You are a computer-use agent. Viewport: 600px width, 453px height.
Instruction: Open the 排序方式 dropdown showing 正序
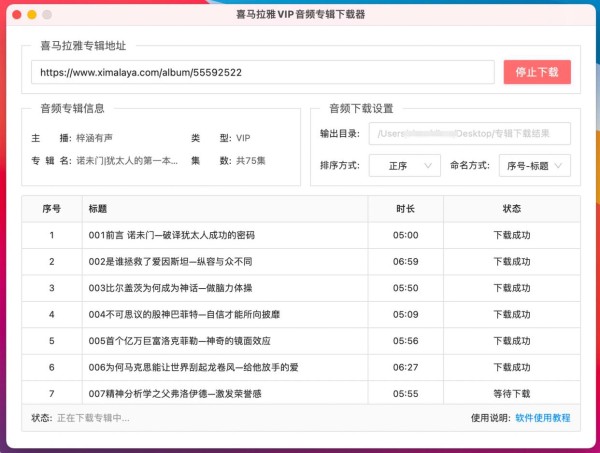pyautogui.click(x=405, y=165)
